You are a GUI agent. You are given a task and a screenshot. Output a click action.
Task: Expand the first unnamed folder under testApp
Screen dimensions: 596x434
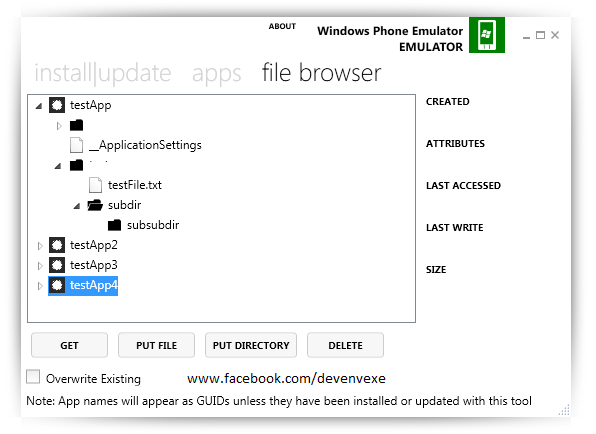pyautogui.click(x=59, y=125)
